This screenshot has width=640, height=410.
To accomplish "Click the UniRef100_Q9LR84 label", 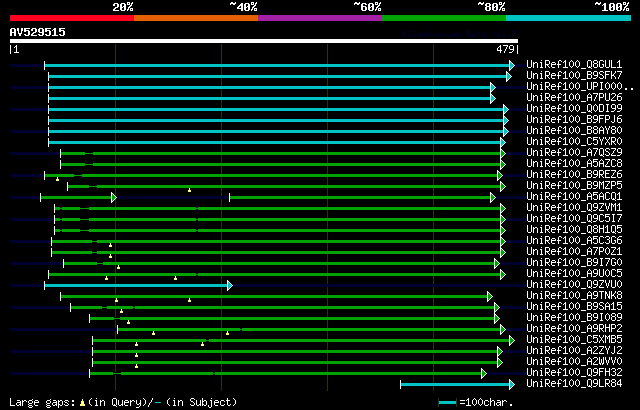I will [574, 384].
